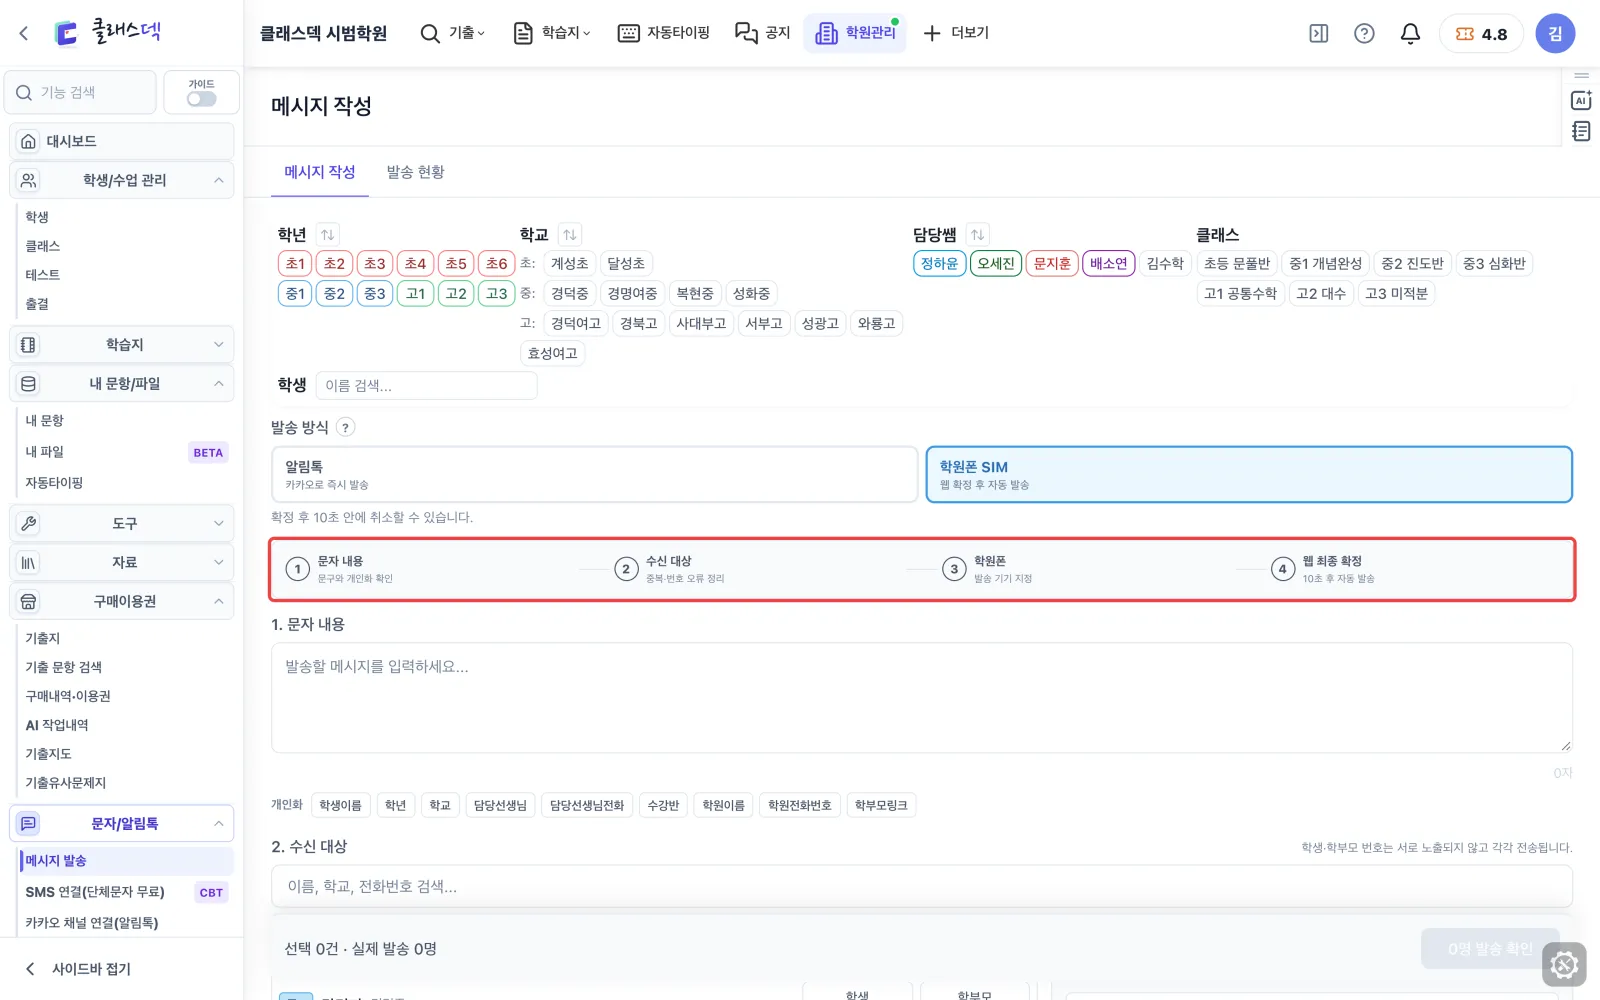Sort grades with the 학년 sort icon
The image size is (1600, 1000).
pos(327,235)
